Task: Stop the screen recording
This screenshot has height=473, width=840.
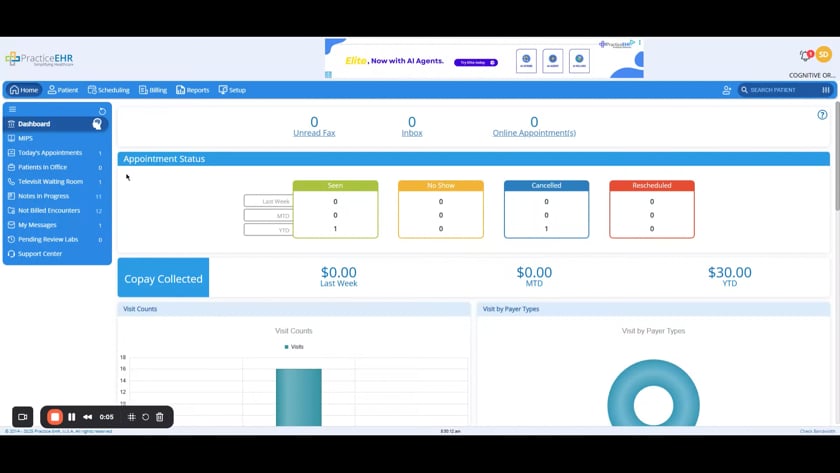Action: (55, 417)
